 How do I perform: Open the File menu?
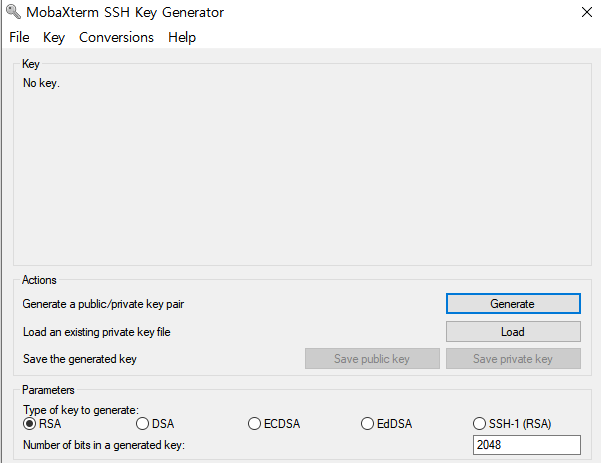(x=19, y=37)
